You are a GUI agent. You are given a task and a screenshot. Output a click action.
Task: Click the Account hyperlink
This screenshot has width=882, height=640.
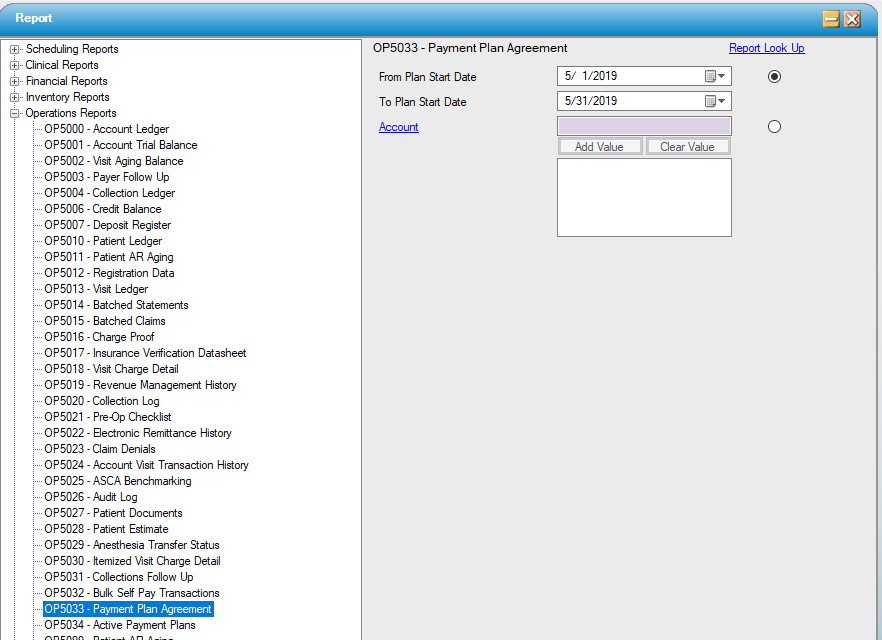[x=398, y=127]
